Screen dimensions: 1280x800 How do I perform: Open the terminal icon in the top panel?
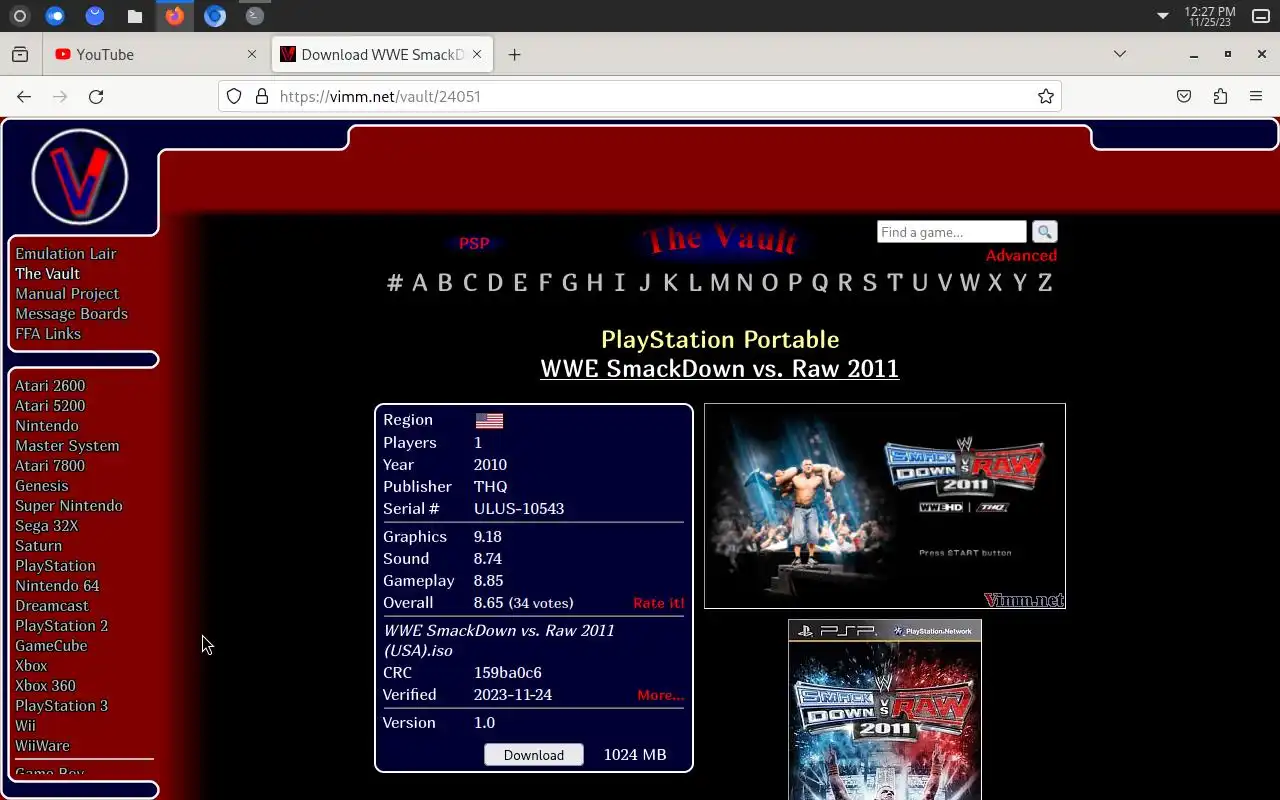pos(255,16)
